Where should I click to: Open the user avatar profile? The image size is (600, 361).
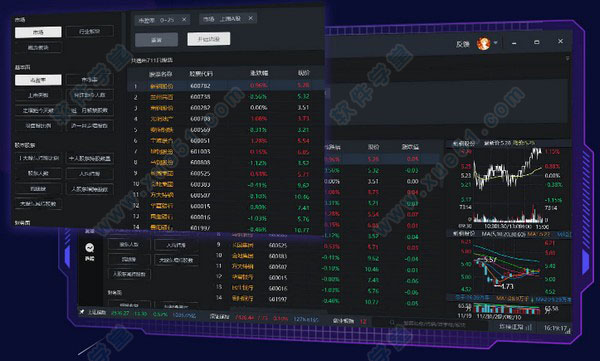pyautogui.click(x=483, y=43)
